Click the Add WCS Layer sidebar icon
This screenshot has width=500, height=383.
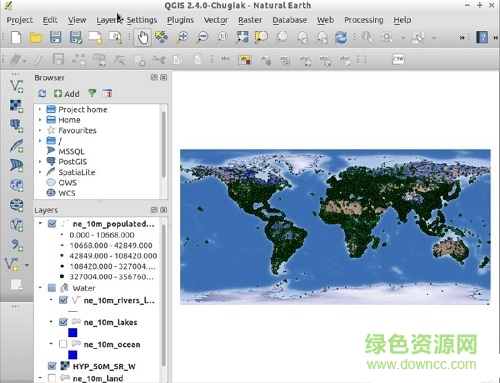coord(16,205)
